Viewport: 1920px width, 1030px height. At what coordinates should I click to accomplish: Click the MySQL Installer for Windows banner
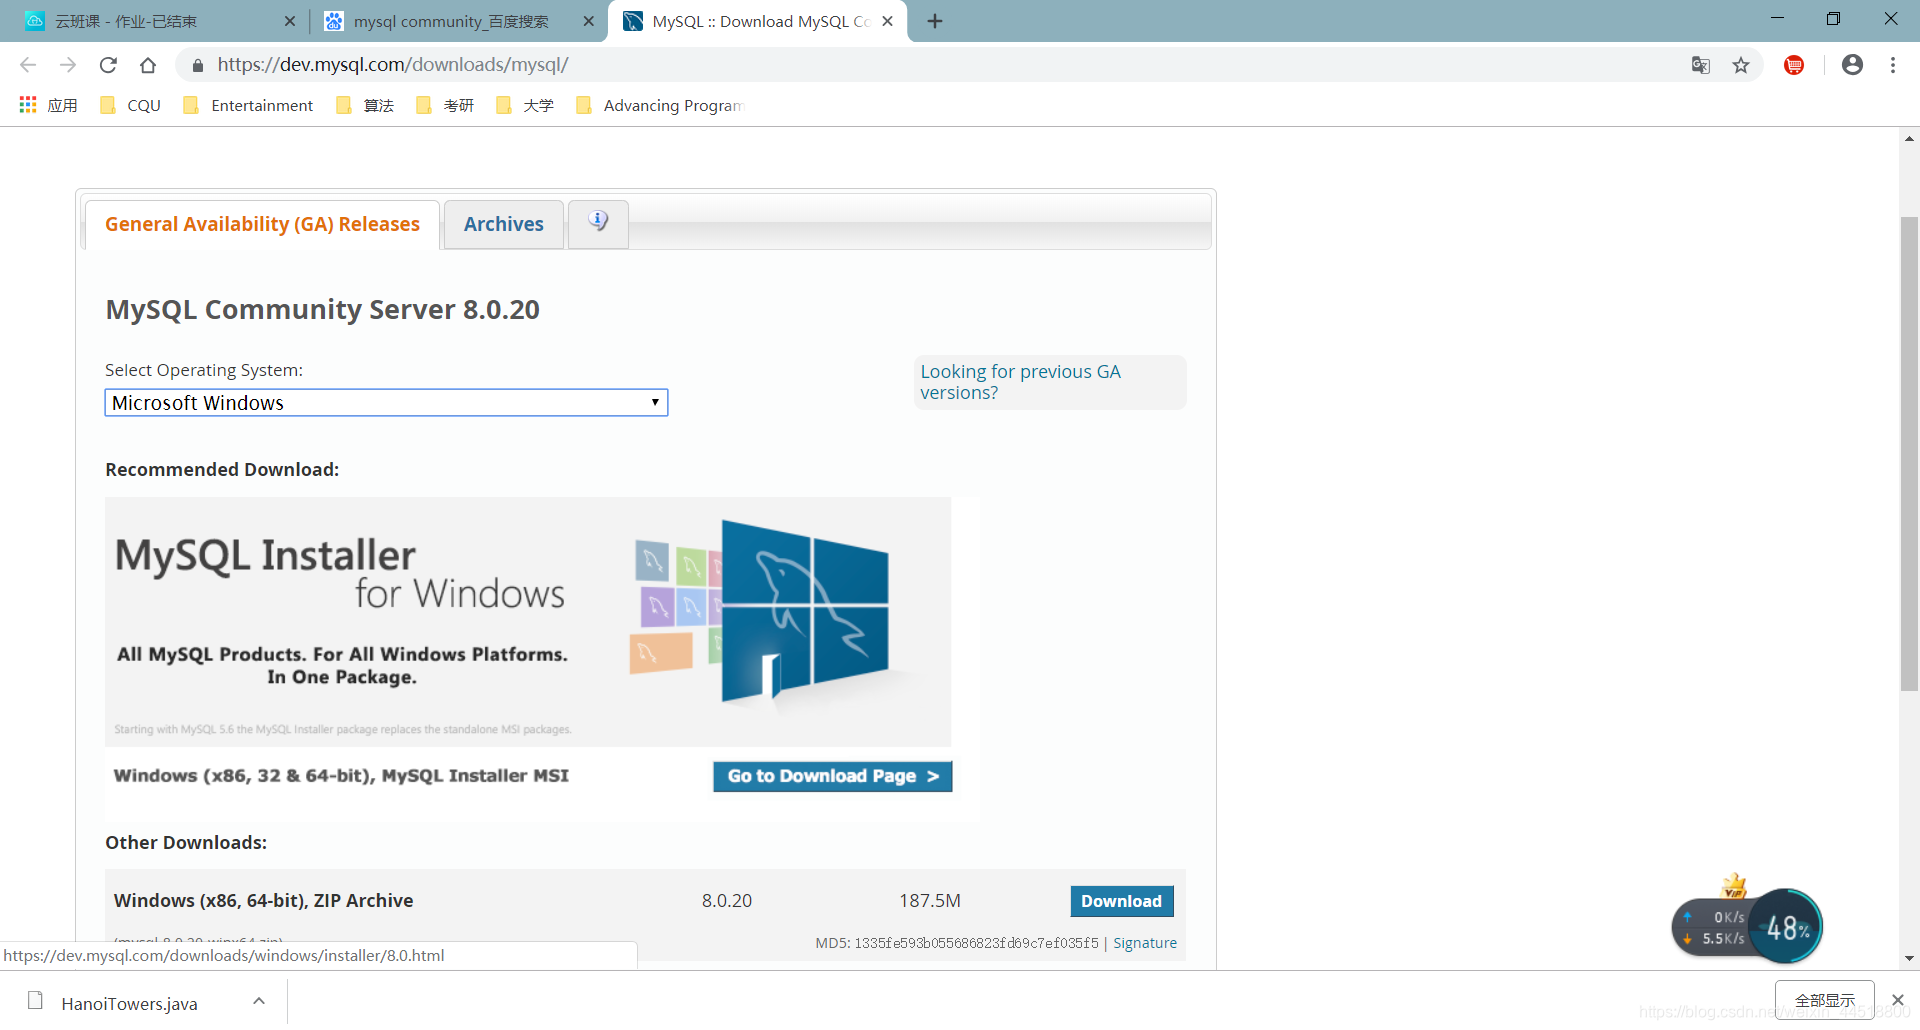click(528, 622)
